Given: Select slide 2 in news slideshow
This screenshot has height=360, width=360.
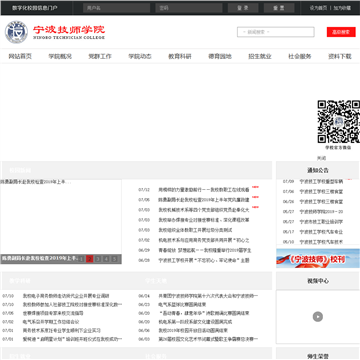Looking at the screenshot, I should click(90, 259).
